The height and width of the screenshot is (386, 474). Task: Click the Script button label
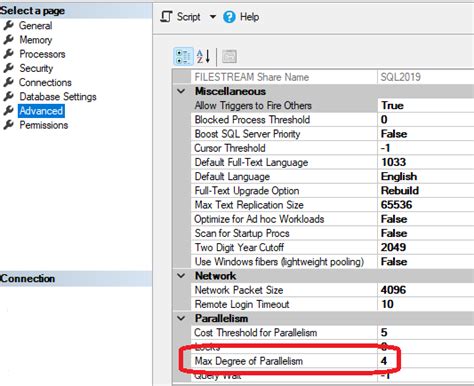pos(188,17)
